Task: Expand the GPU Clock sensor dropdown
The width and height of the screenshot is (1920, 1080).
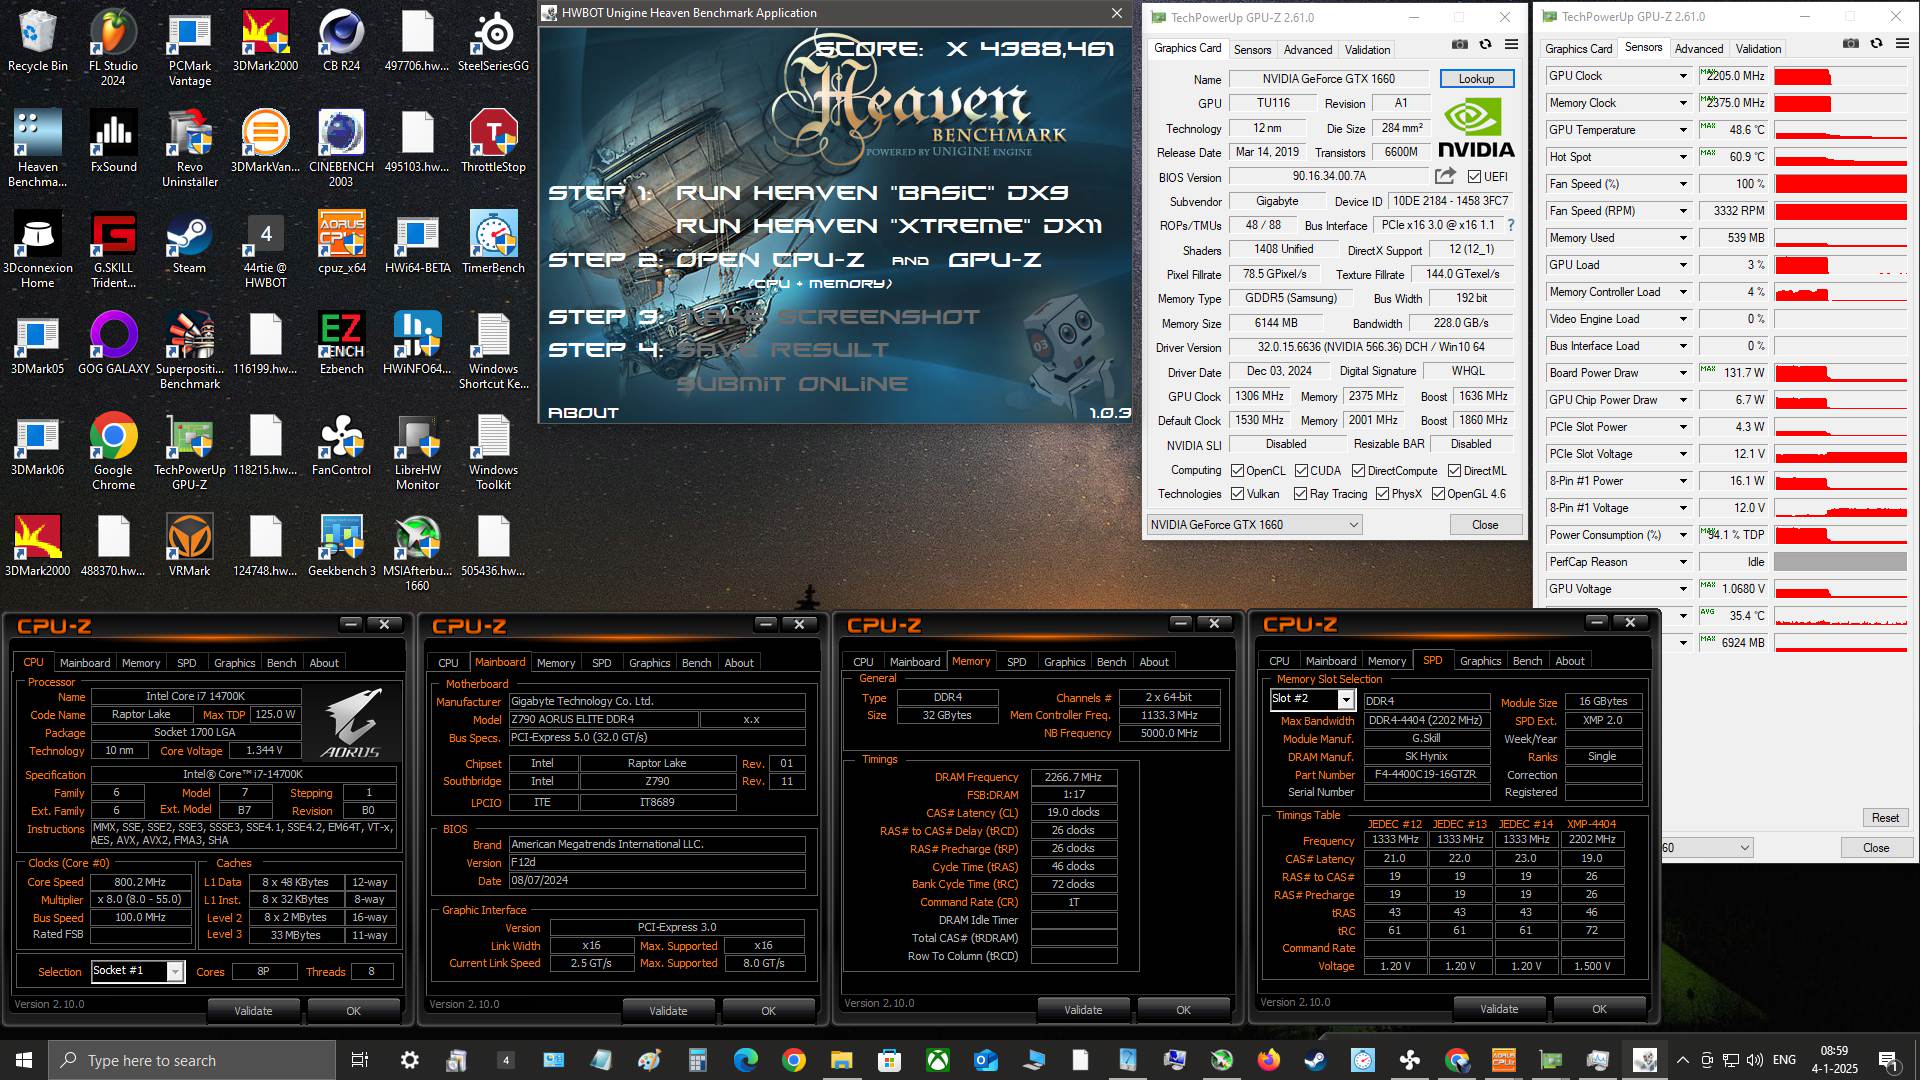Action: click(1683, 76)
